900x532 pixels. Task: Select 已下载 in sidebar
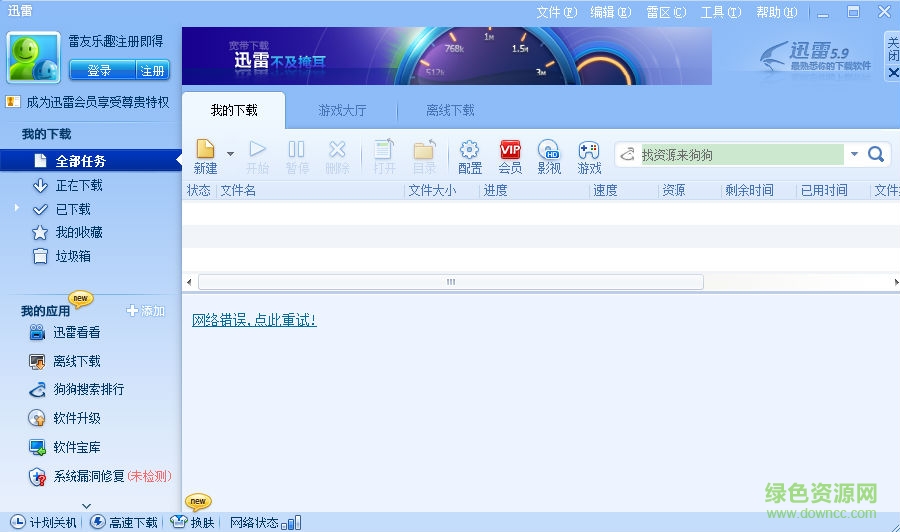pyautogui.click(x=73, y=209)
